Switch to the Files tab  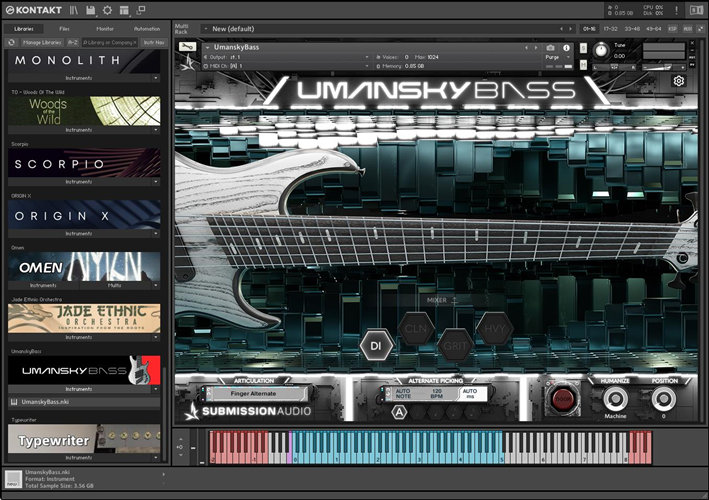64,29
